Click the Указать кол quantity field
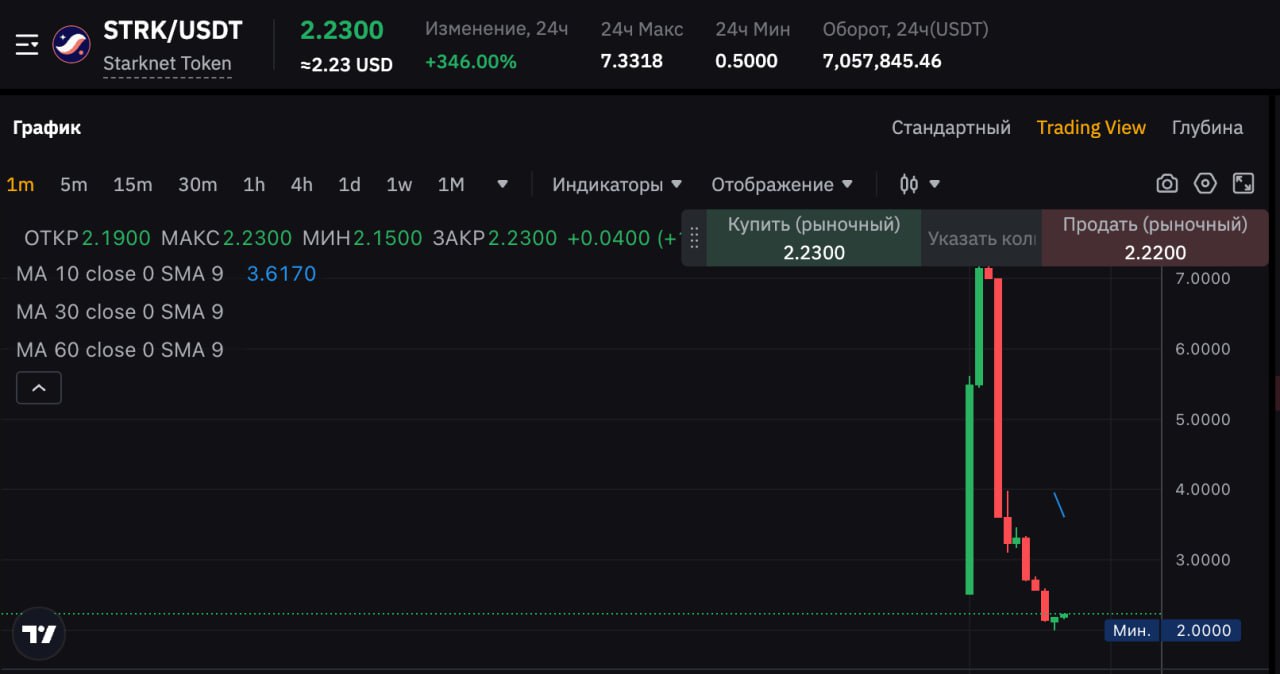This screenshot has width=1280, height=674. pyautogui.click(x=981, y=239)
